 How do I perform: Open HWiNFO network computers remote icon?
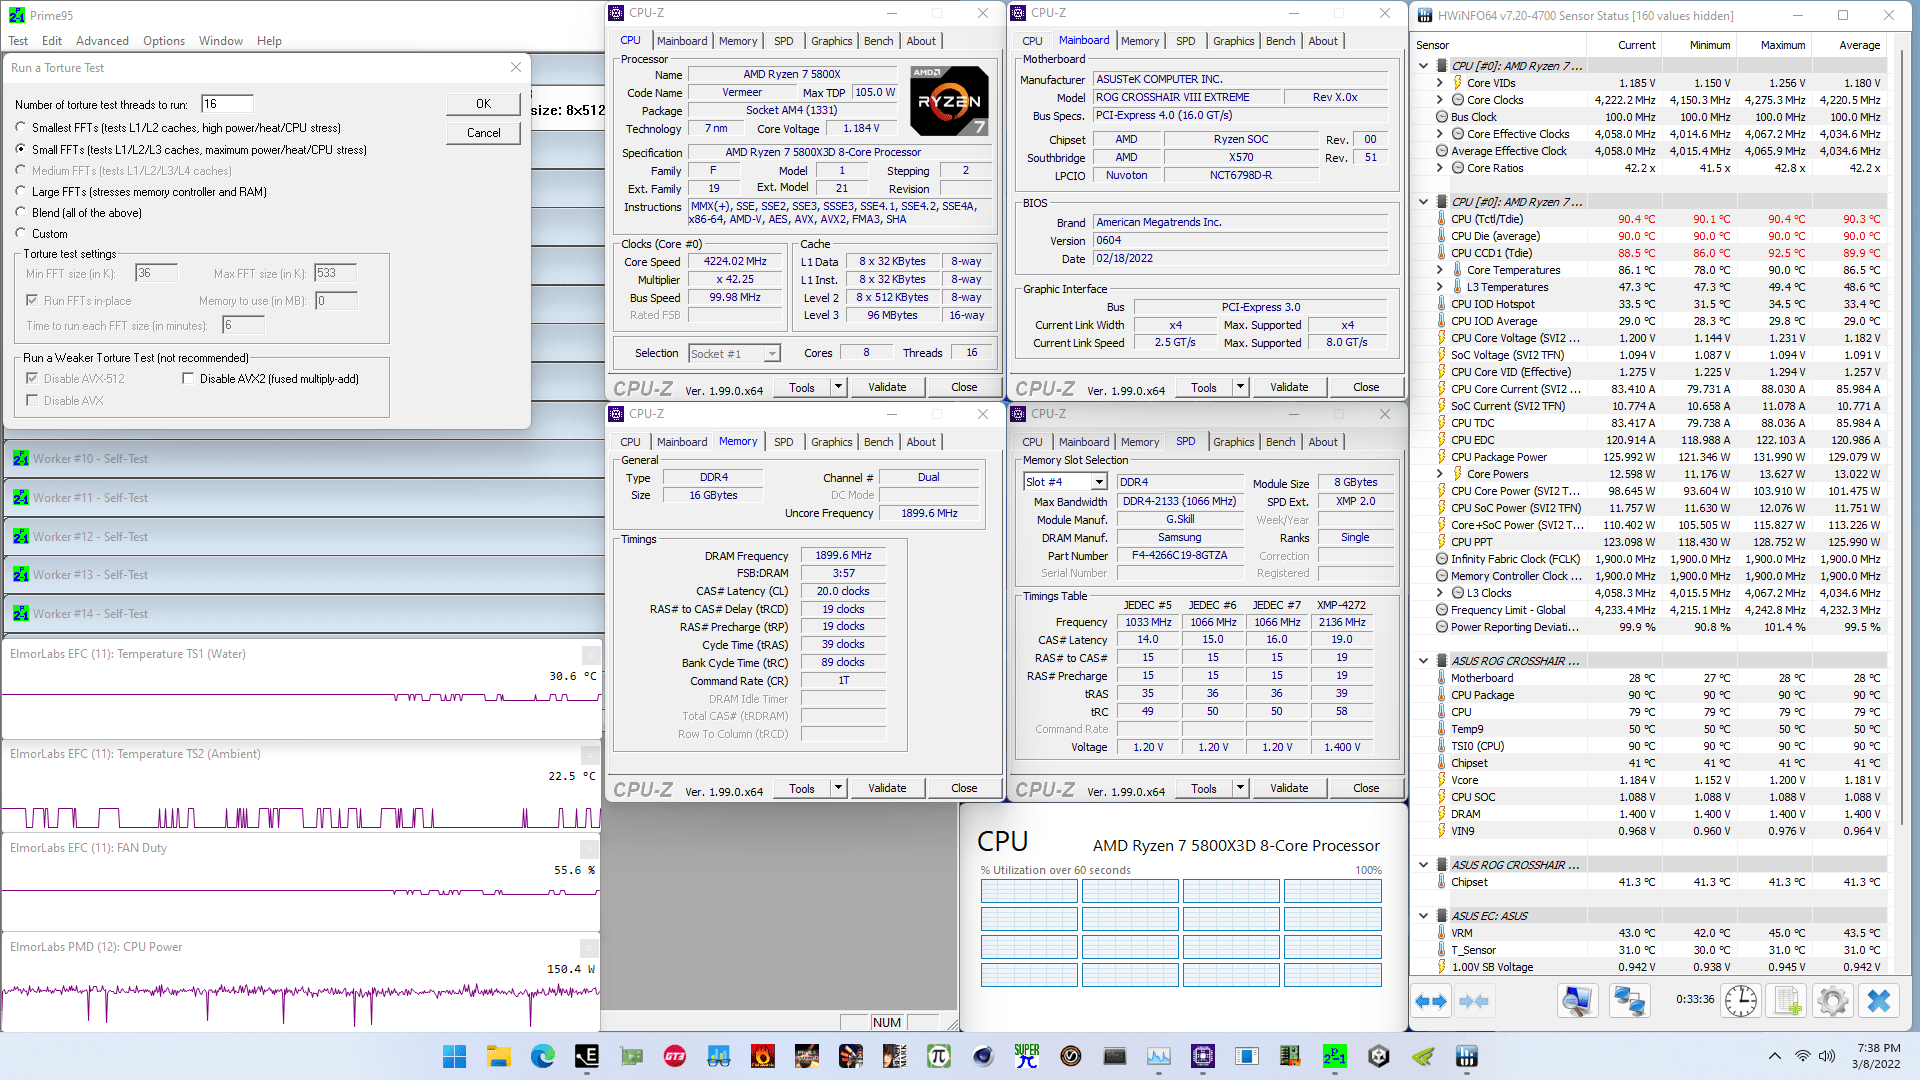coord(1629,1001)
